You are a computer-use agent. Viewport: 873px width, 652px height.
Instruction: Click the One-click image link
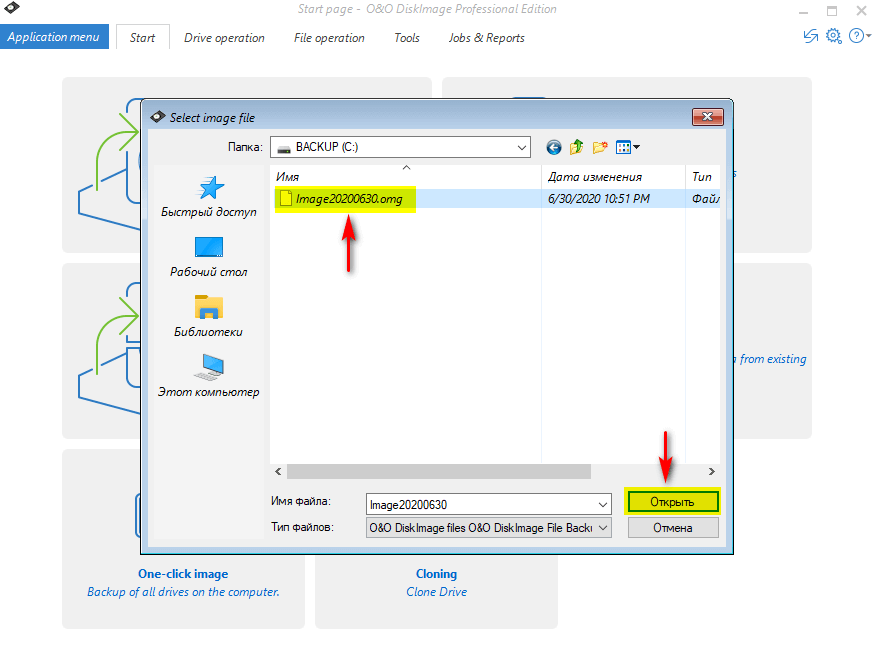click(x=183, y=573)
